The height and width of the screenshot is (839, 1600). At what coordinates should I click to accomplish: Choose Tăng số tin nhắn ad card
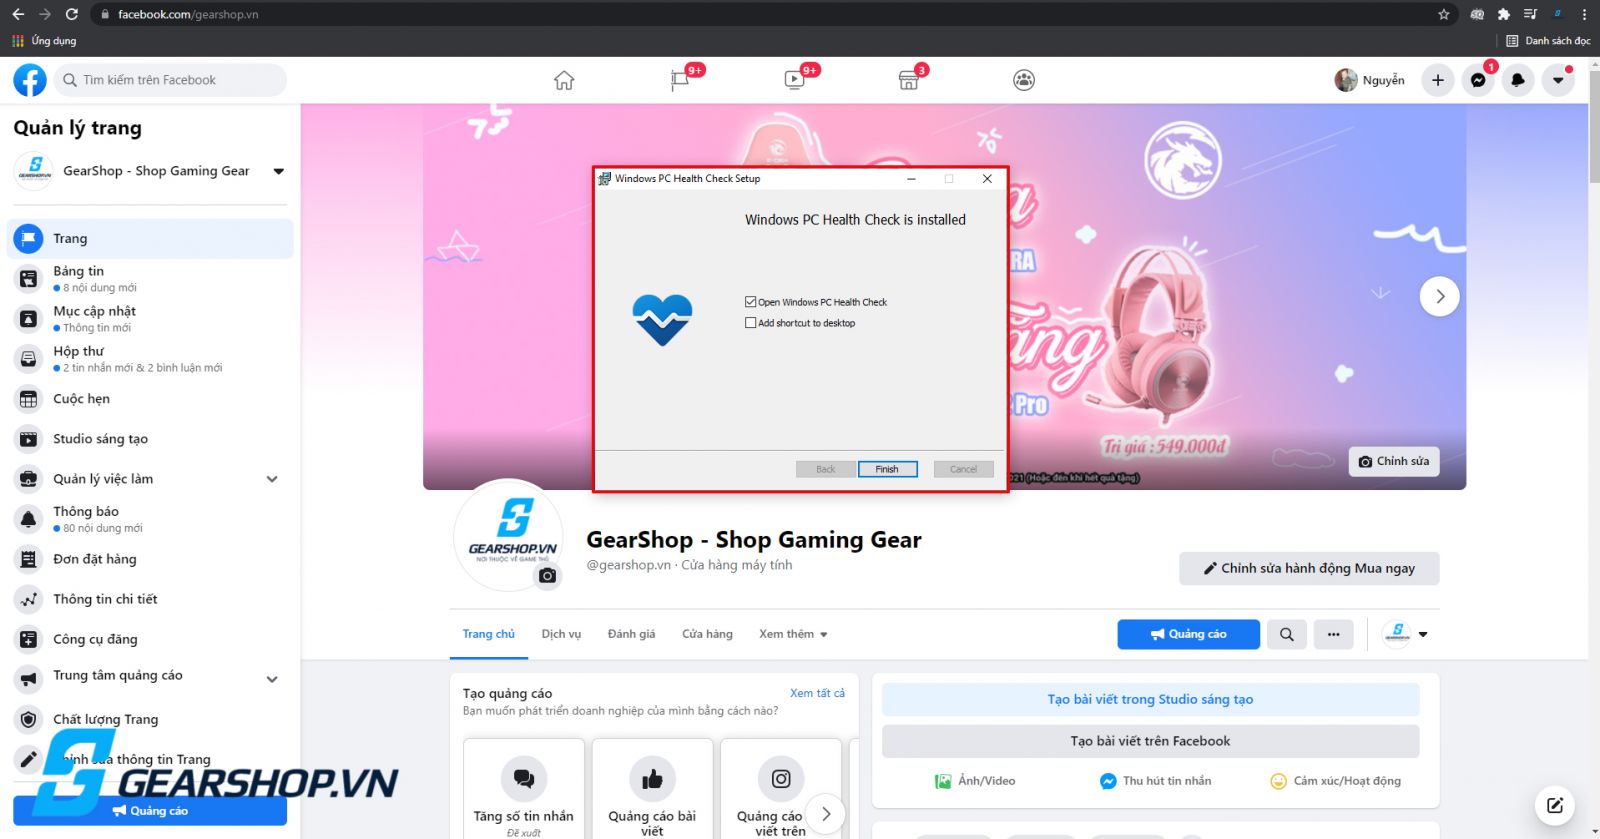tap(524, 789)
